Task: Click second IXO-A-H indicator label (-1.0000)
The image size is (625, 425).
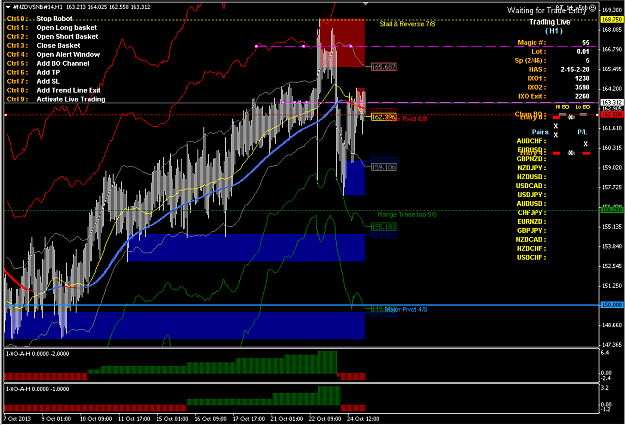Action: click(x=37, y=389)
